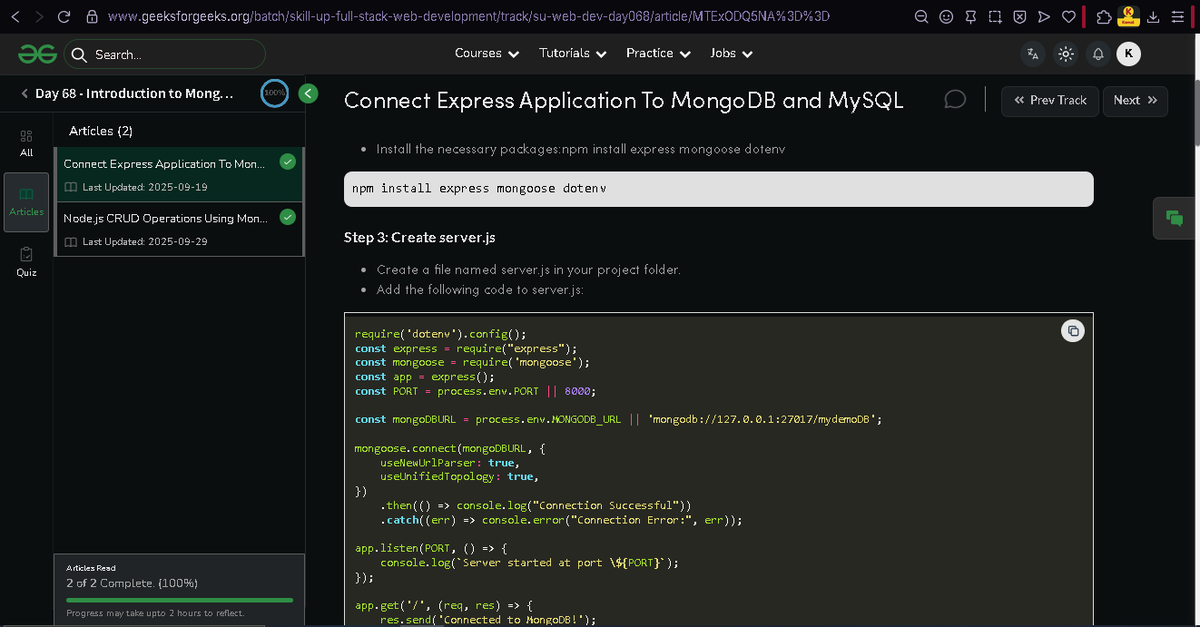
Task: Click the Step 3: Create server.js heading
Action: (x=419, y=238)
